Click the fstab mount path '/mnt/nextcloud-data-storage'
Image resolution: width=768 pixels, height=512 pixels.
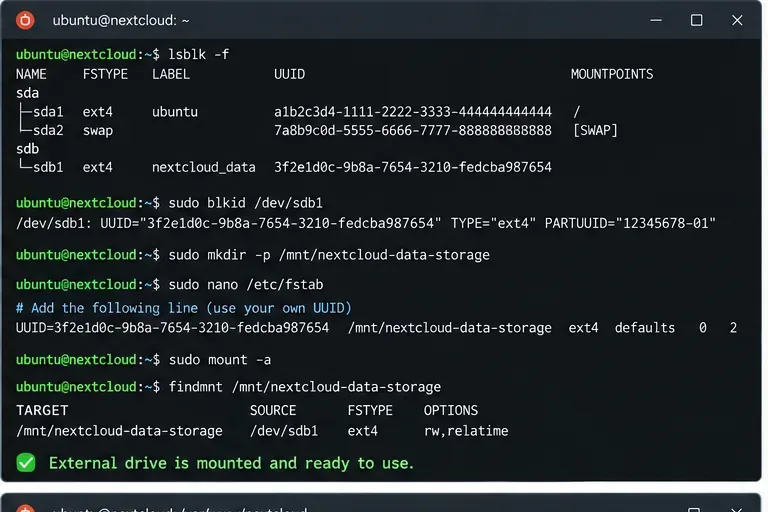pyautogui.click(x=450, y=328)
